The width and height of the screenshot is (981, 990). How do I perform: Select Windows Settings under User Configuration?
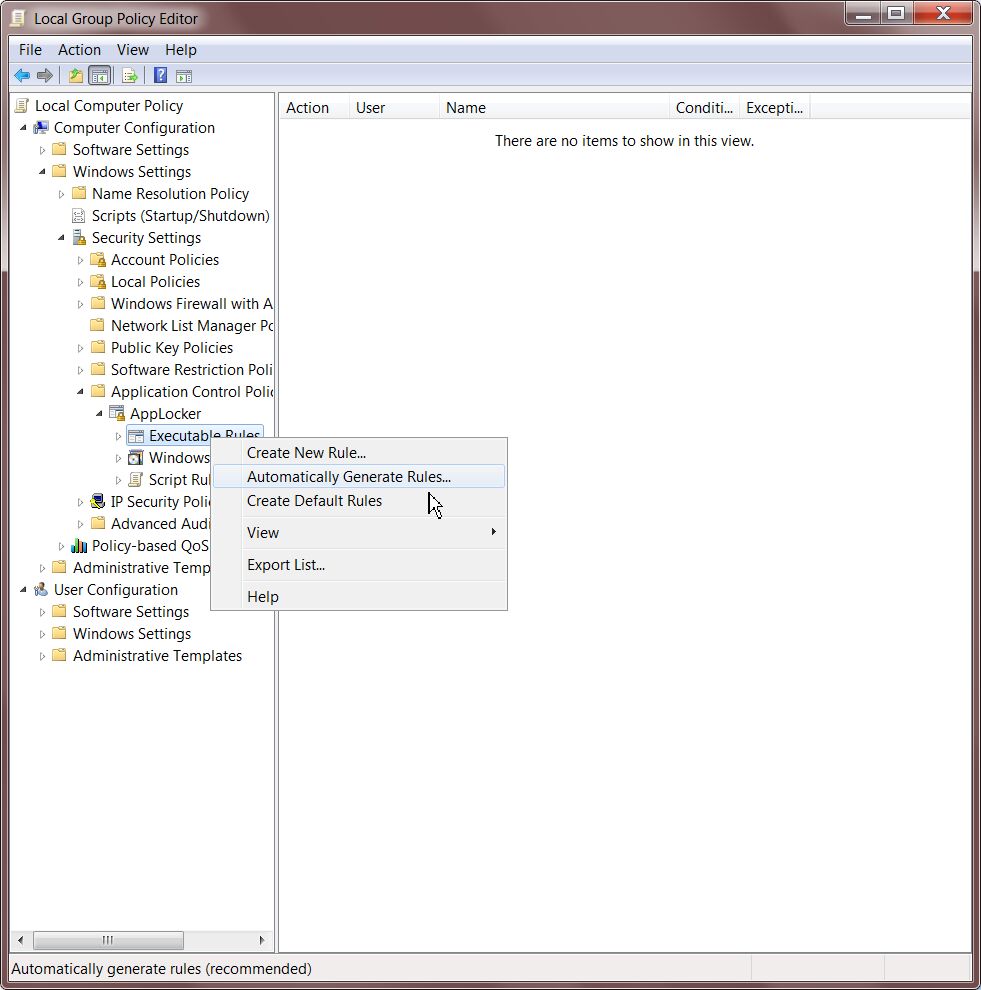point(132,634)
